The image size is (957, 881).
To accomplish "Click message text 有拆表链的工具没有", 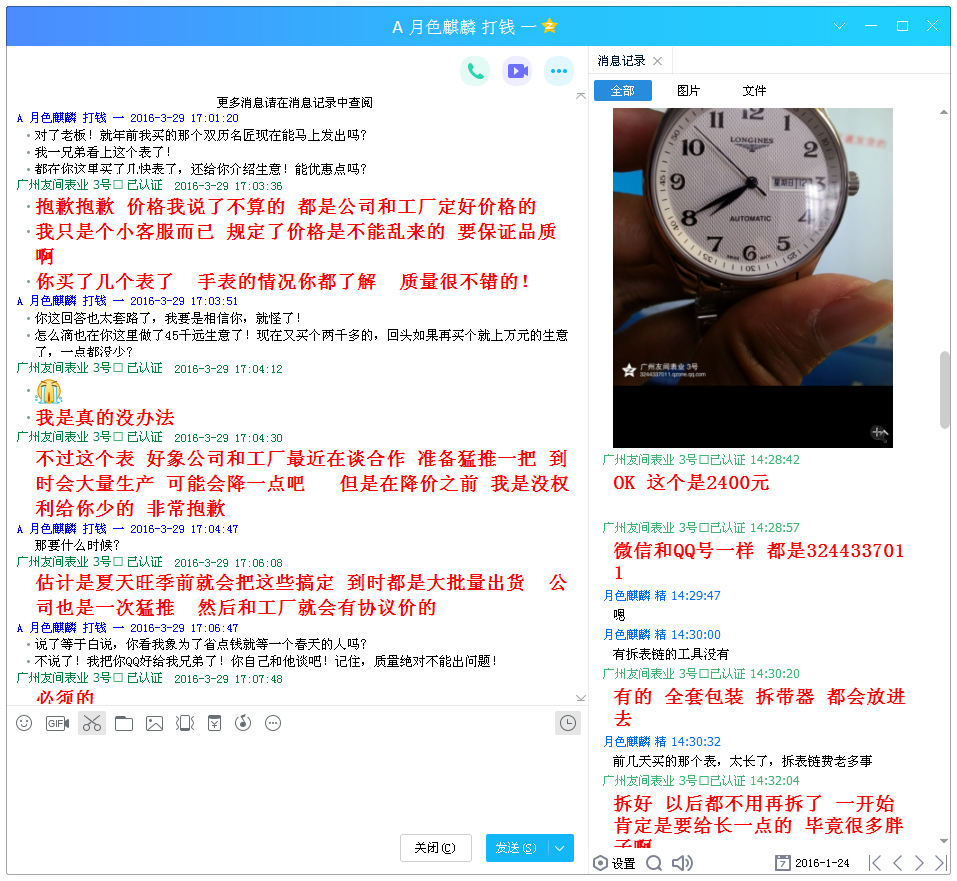I will click(671, 654).
